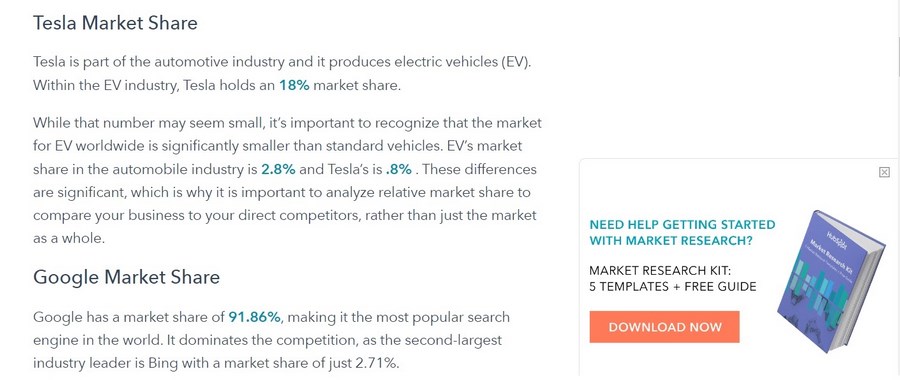Click the '5 Templates + Free Guide' text
The height and width of the screenshot is (380, 900).
pos(673,286)
